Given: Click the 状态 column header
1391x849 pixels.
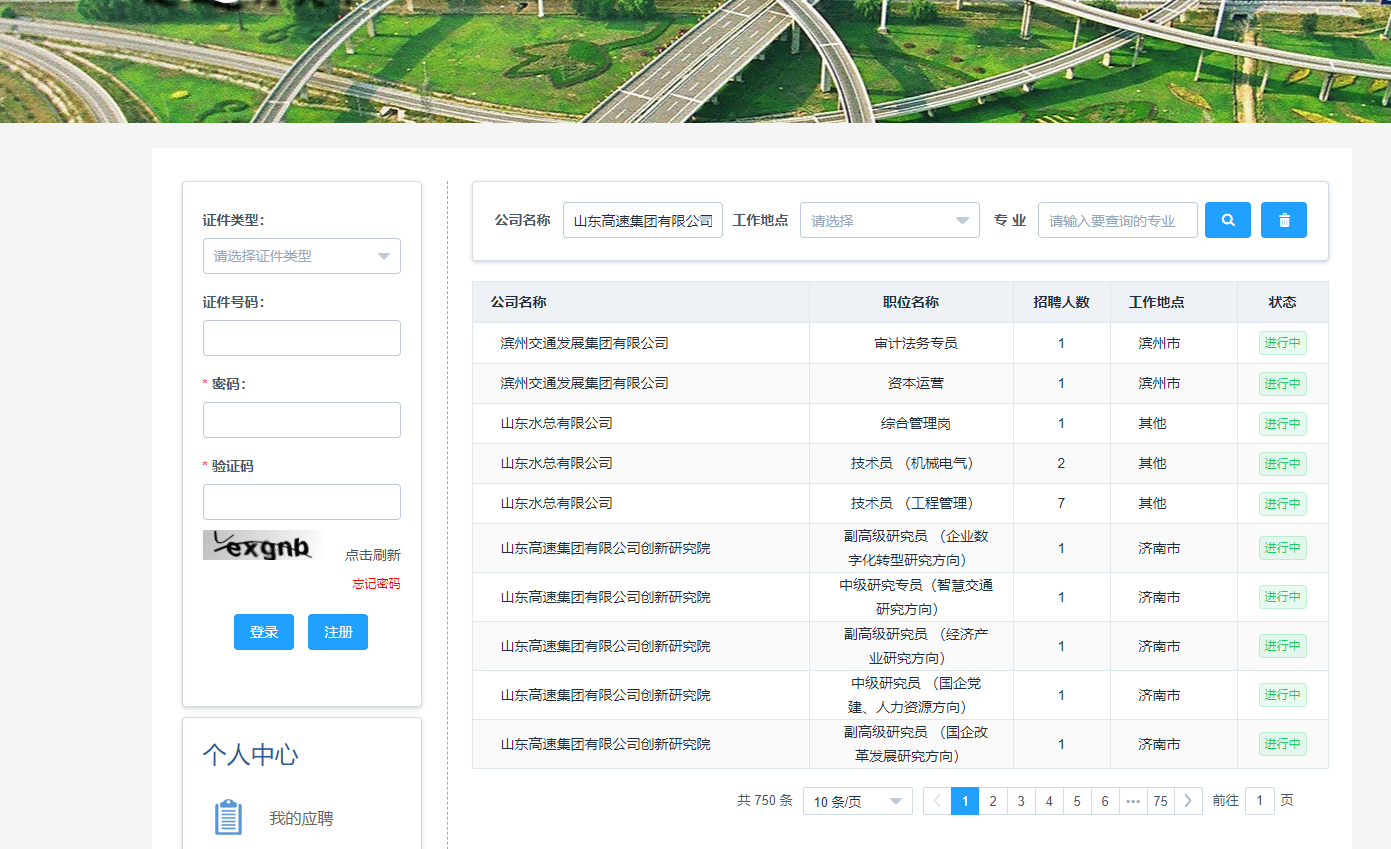Looking at the screenshot, I should 1283,302.
